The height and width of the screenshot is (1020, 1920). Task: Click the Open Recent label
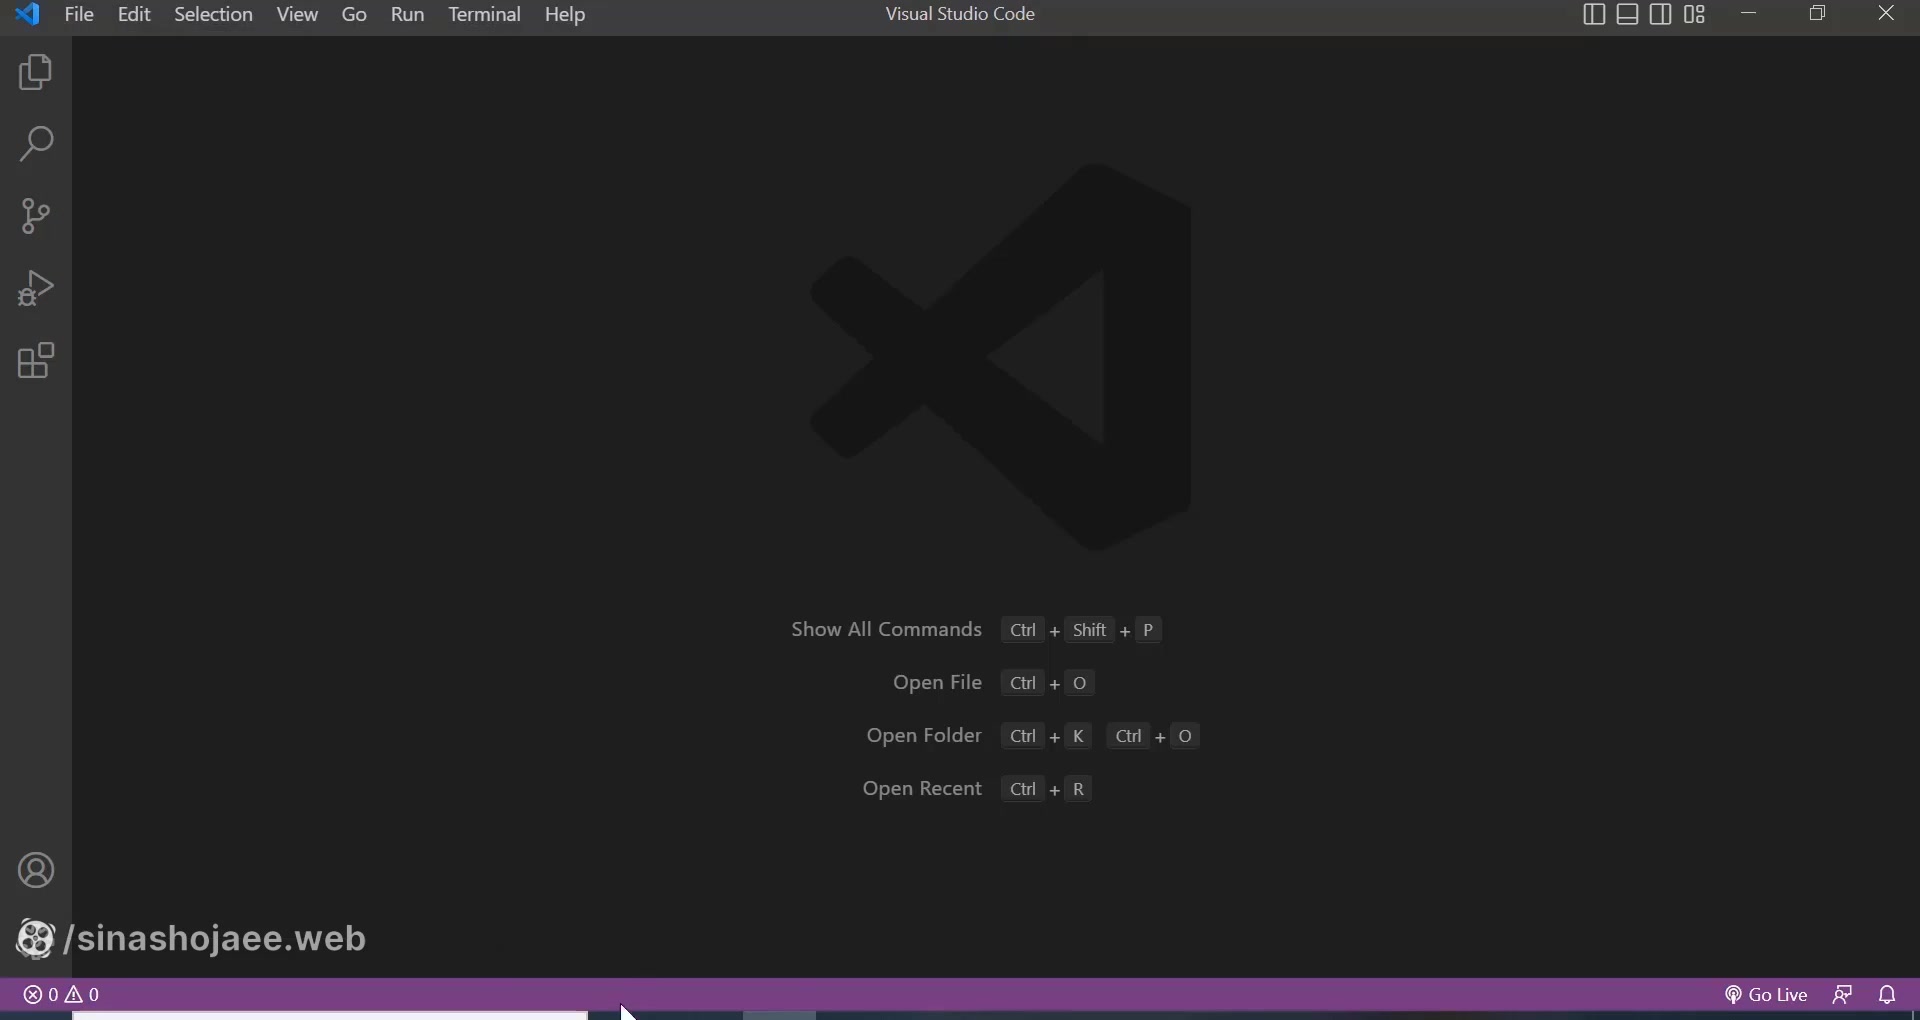922,790
